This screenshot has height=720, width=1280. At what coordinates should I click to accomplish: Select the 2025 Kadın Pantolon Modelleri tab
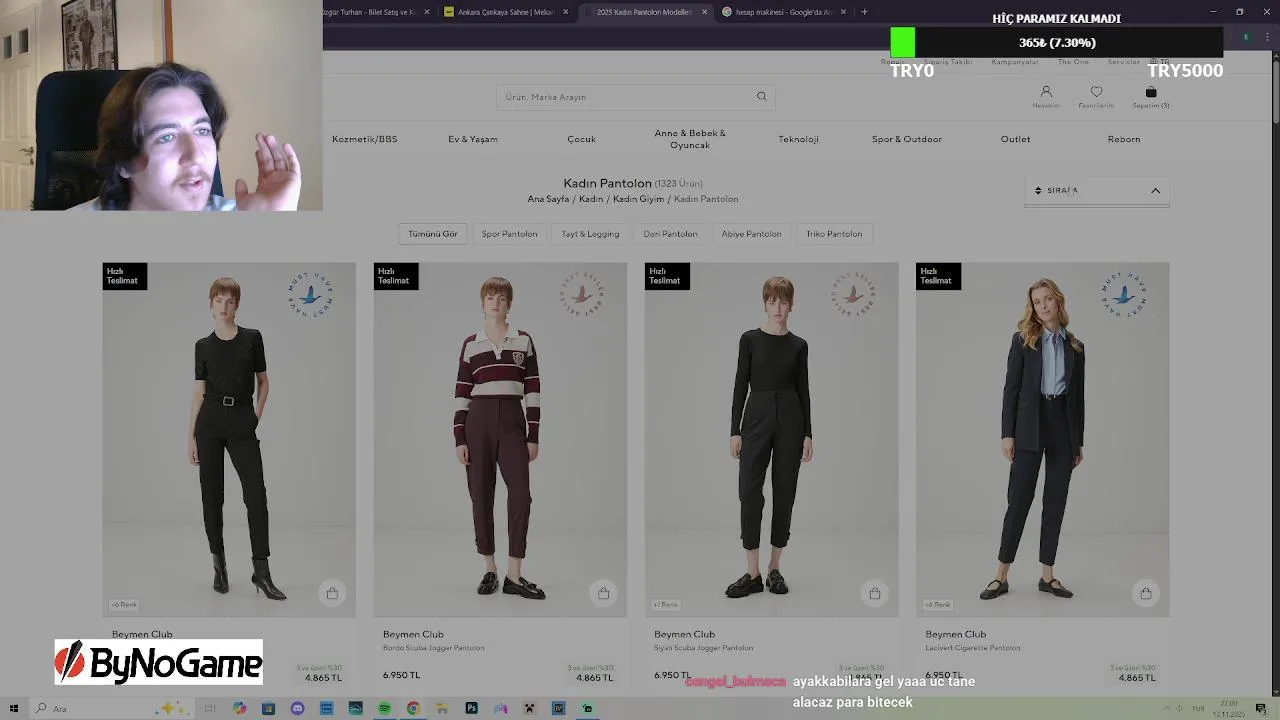645,12
